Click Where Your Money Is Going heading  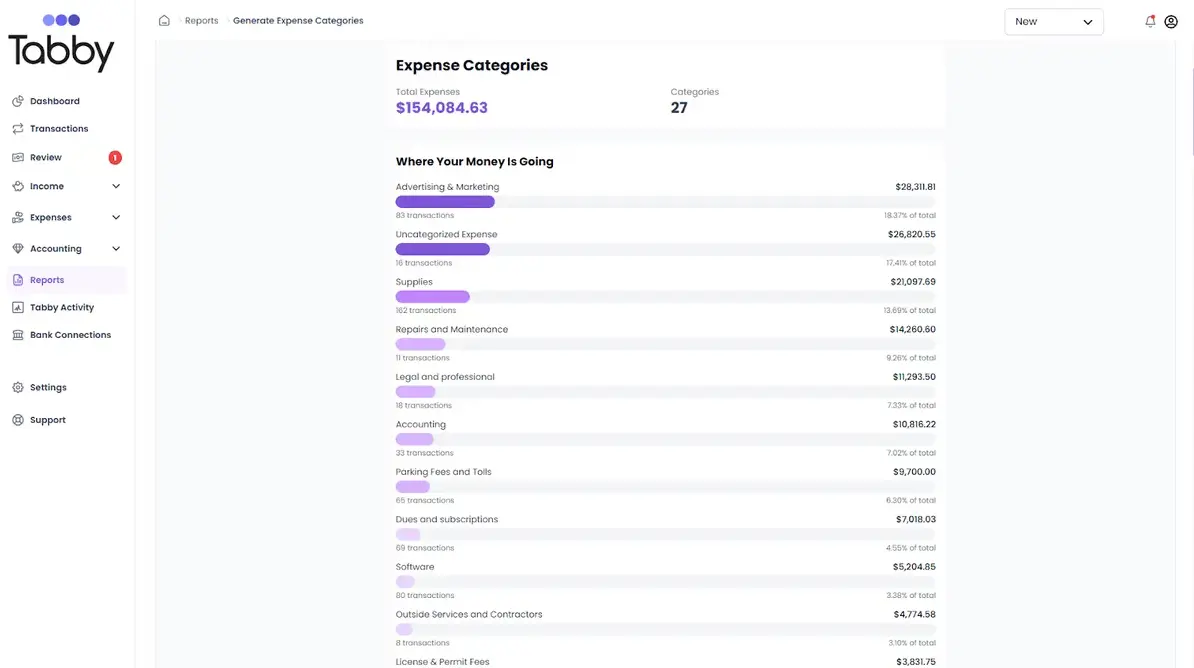point(474,161)
